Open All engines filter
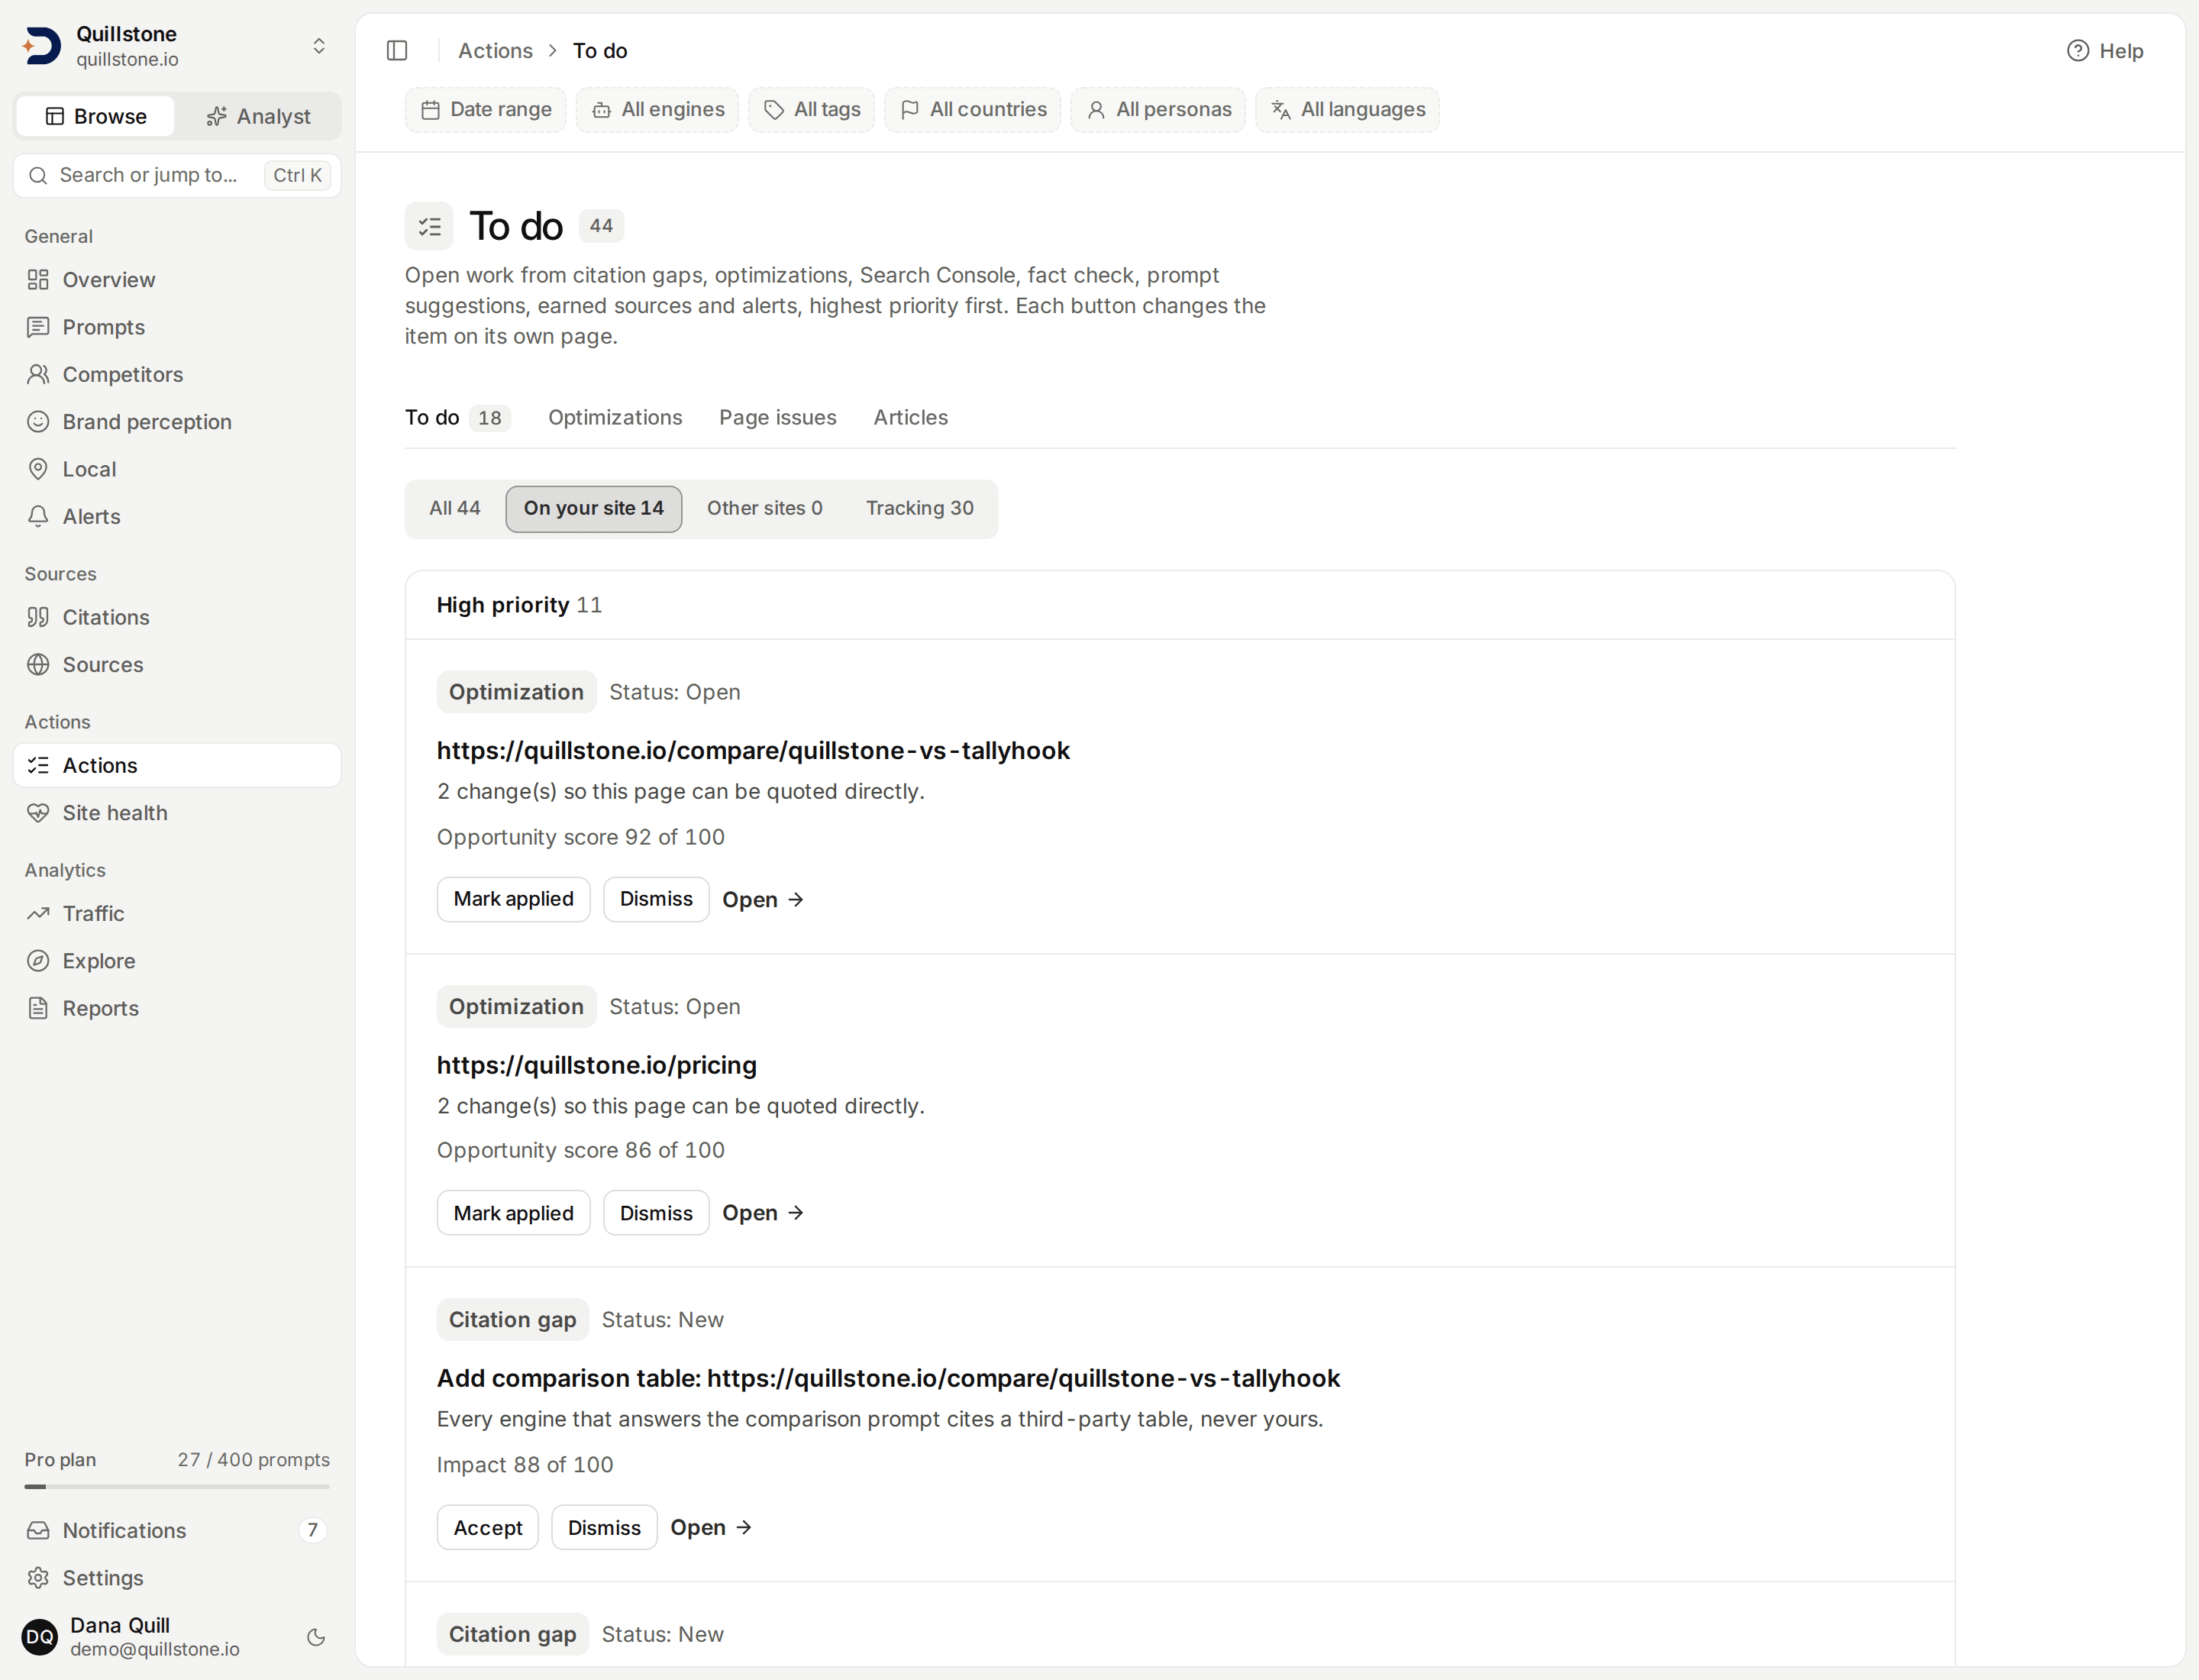The height and width of the screenshot is (1680, 2199). coord(657,109)
